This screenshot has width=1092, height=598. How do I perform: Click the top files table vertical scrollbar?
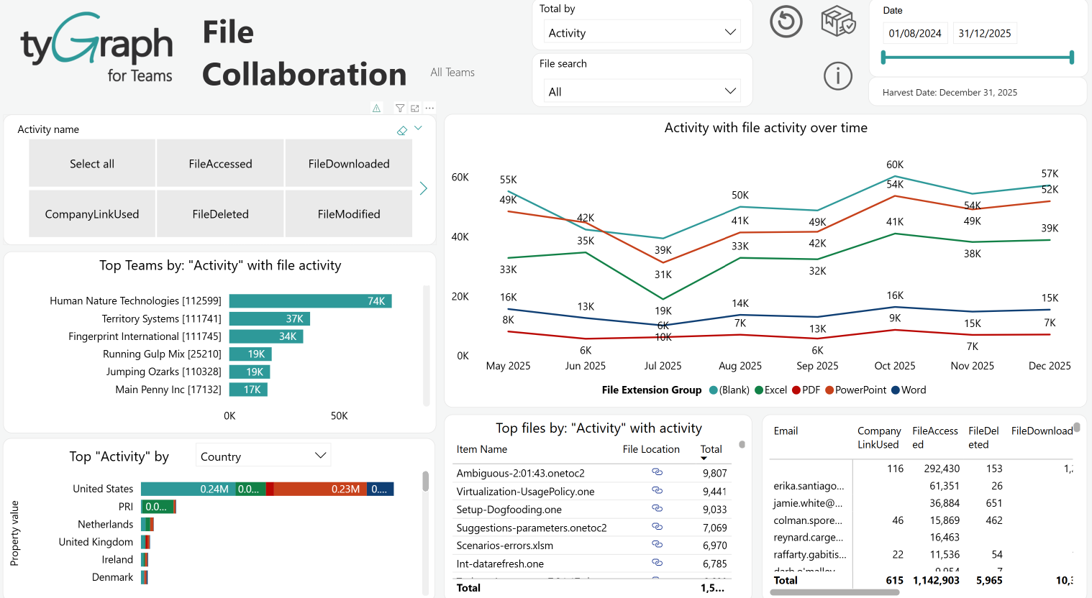pyautogui.click(x=742, y=444)
